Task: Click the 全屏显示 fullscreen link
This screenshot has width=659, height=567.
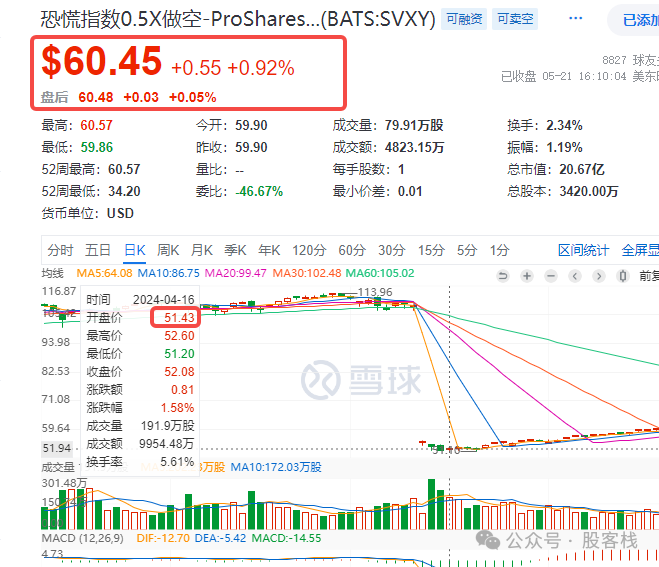Action: (640, 250)
